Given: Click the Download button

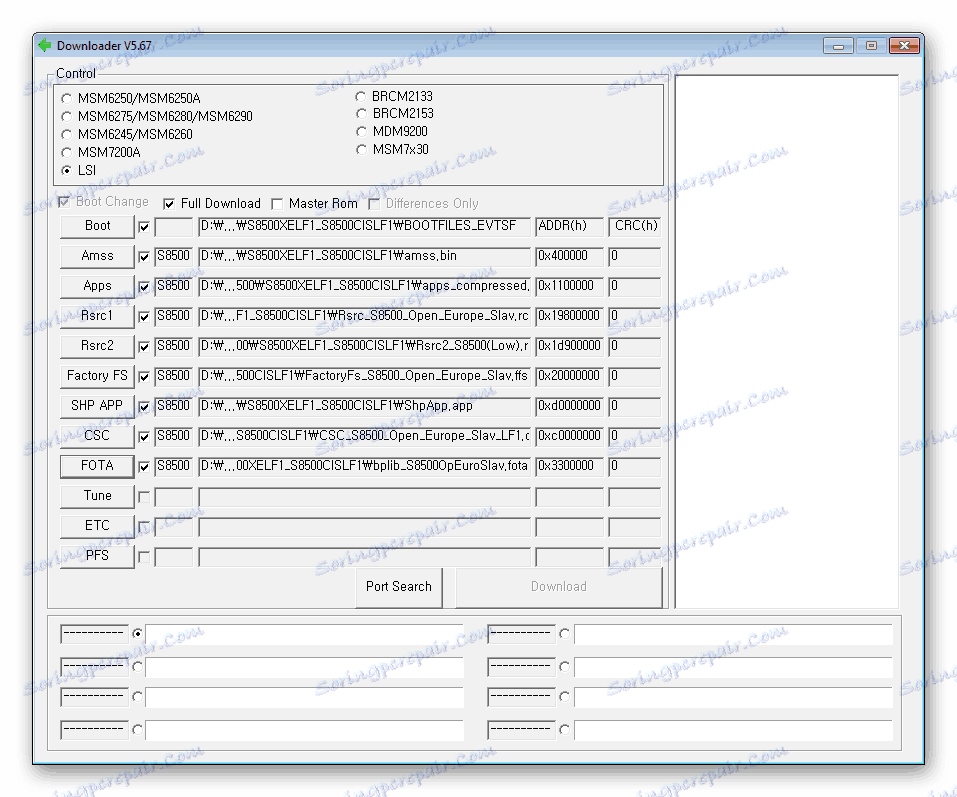Looking at the screenshot, I should [x=558, y=587].
